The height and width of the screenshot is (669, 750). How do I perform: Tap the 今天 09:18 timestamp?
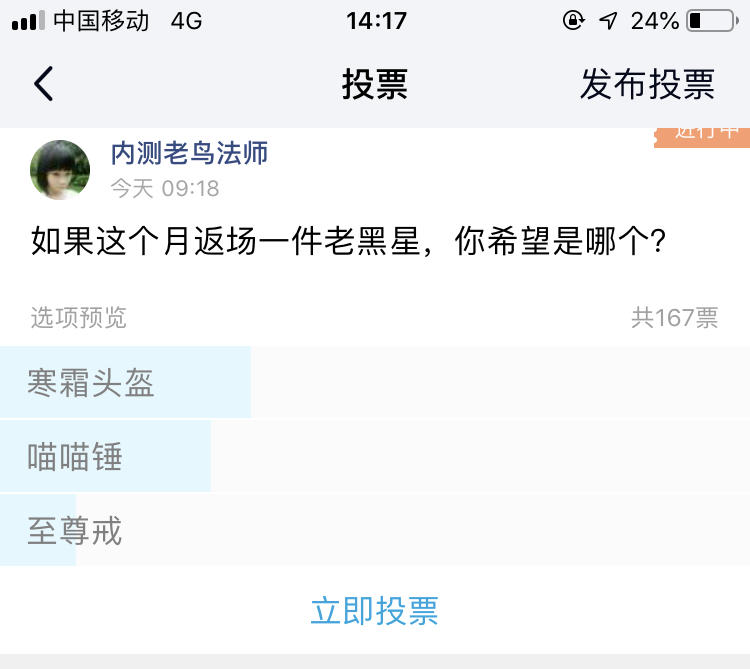pos(165,188)
